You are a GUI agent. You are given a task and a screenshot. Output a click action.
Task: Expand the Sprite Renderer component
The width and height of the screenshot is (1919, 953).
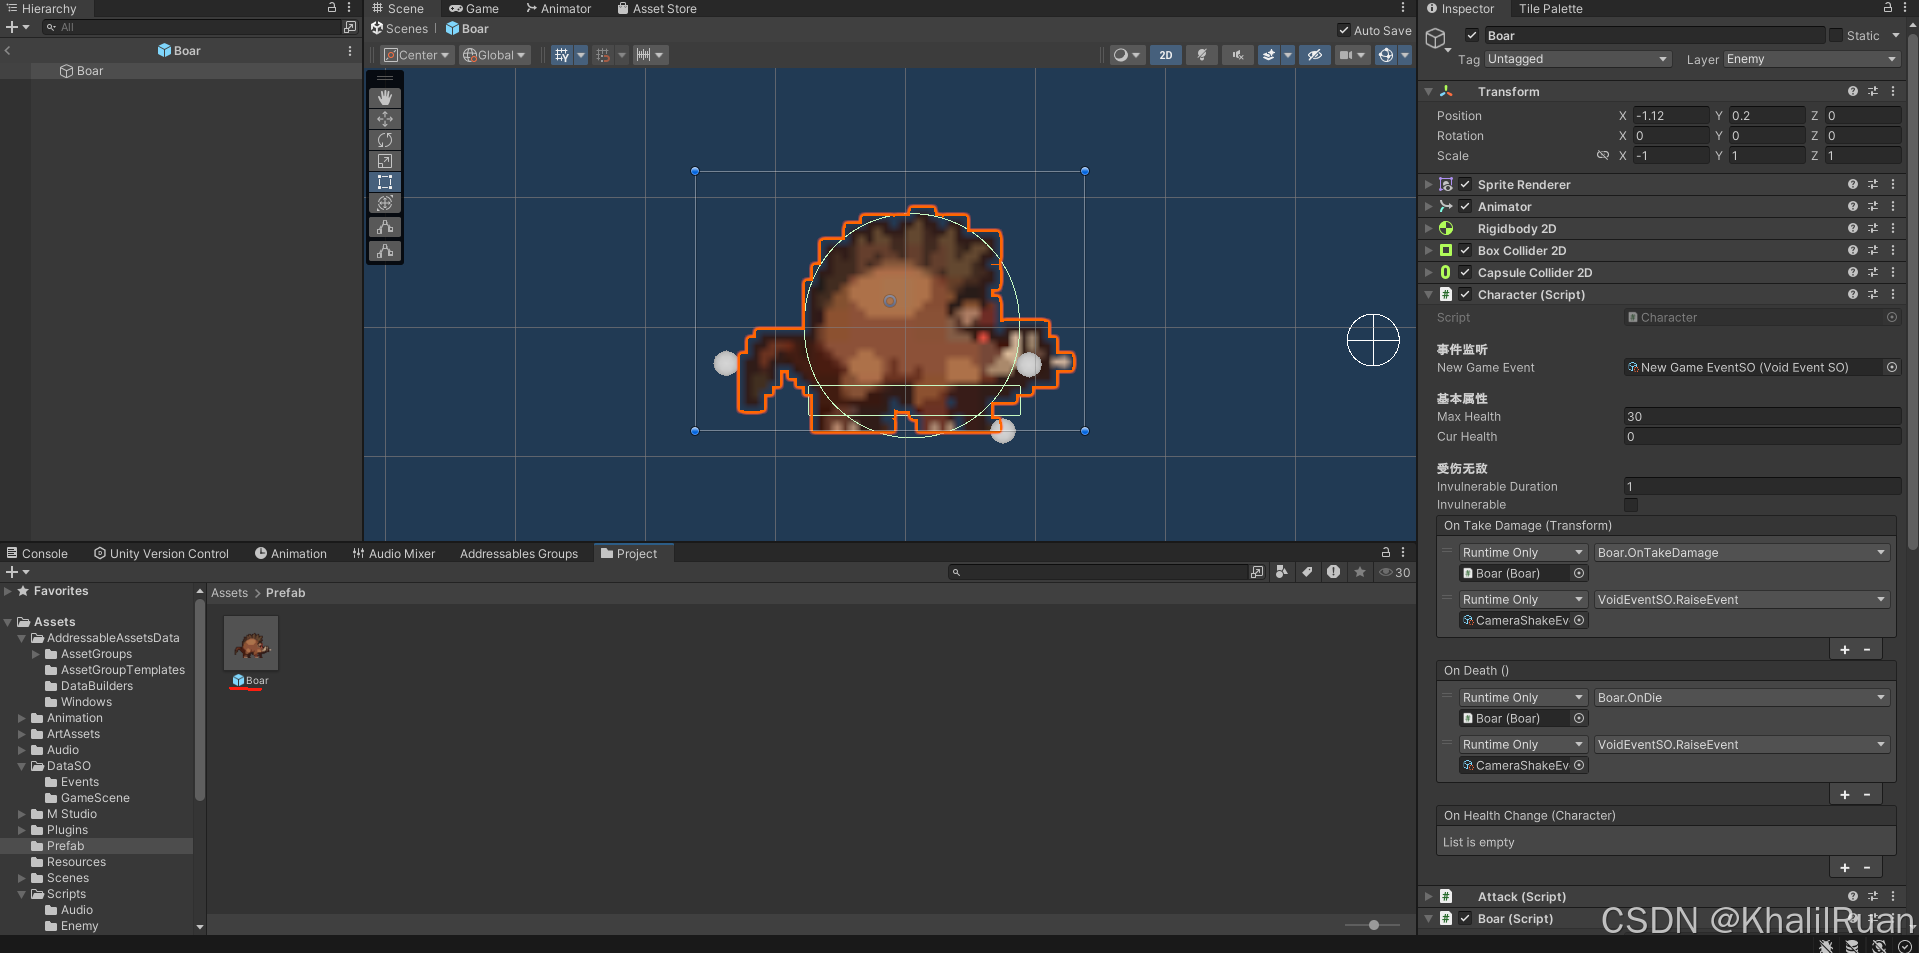click(x=1429, y=184)
